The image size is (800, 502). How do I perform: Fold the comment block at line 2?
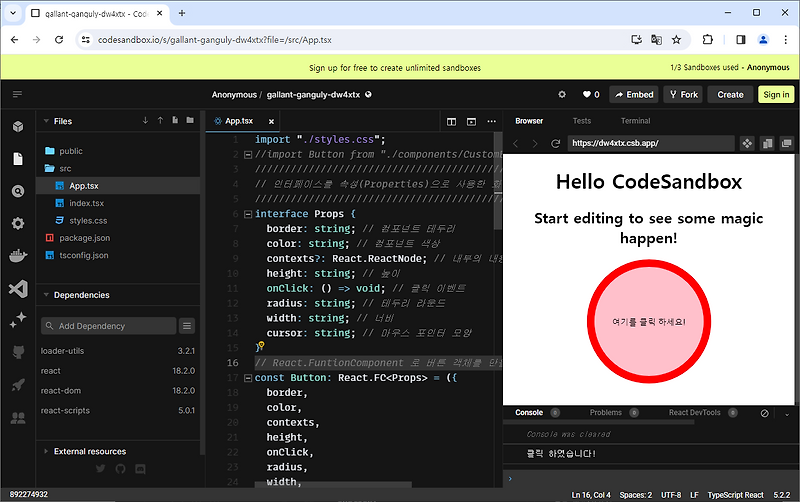(248, 155)
